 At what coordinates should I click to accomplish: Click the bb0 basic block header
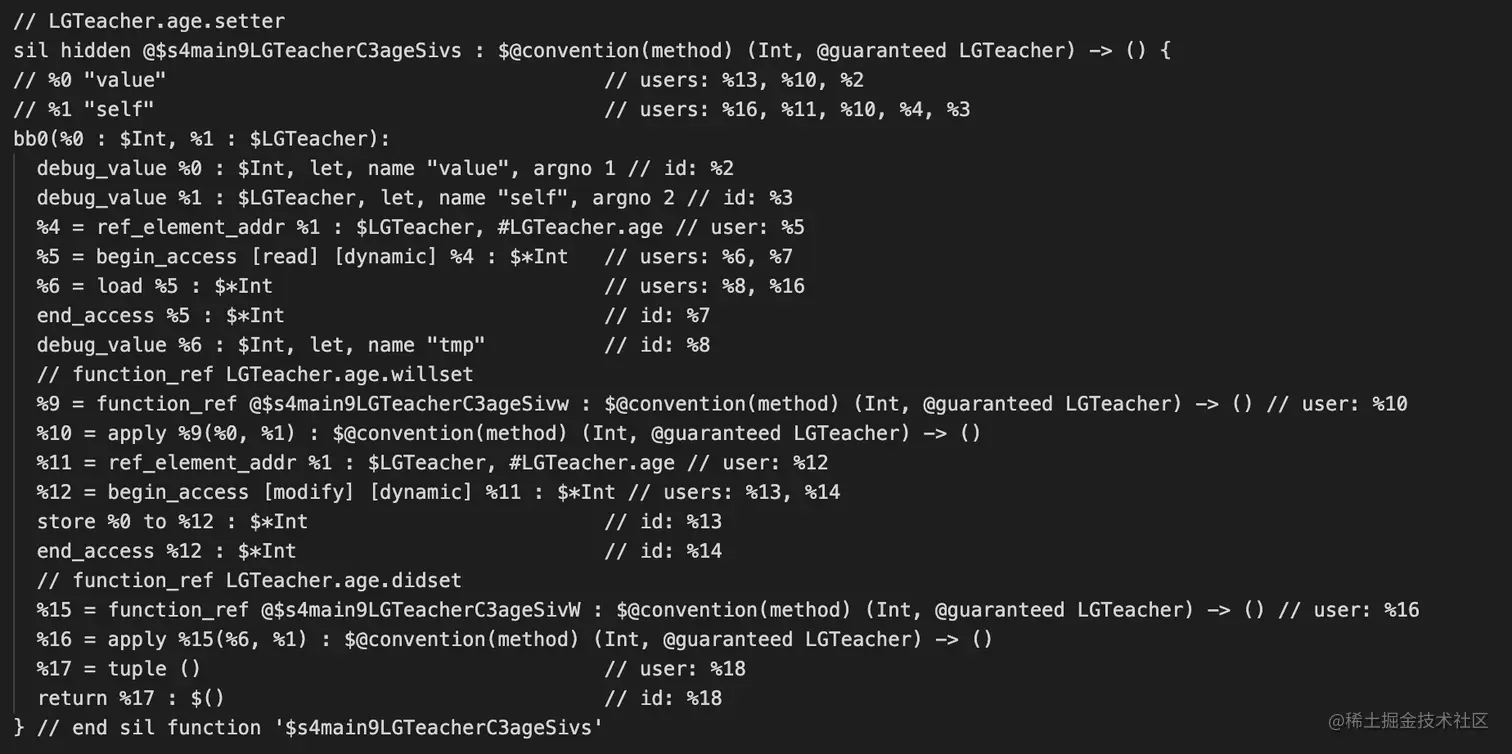pos(202,138)
